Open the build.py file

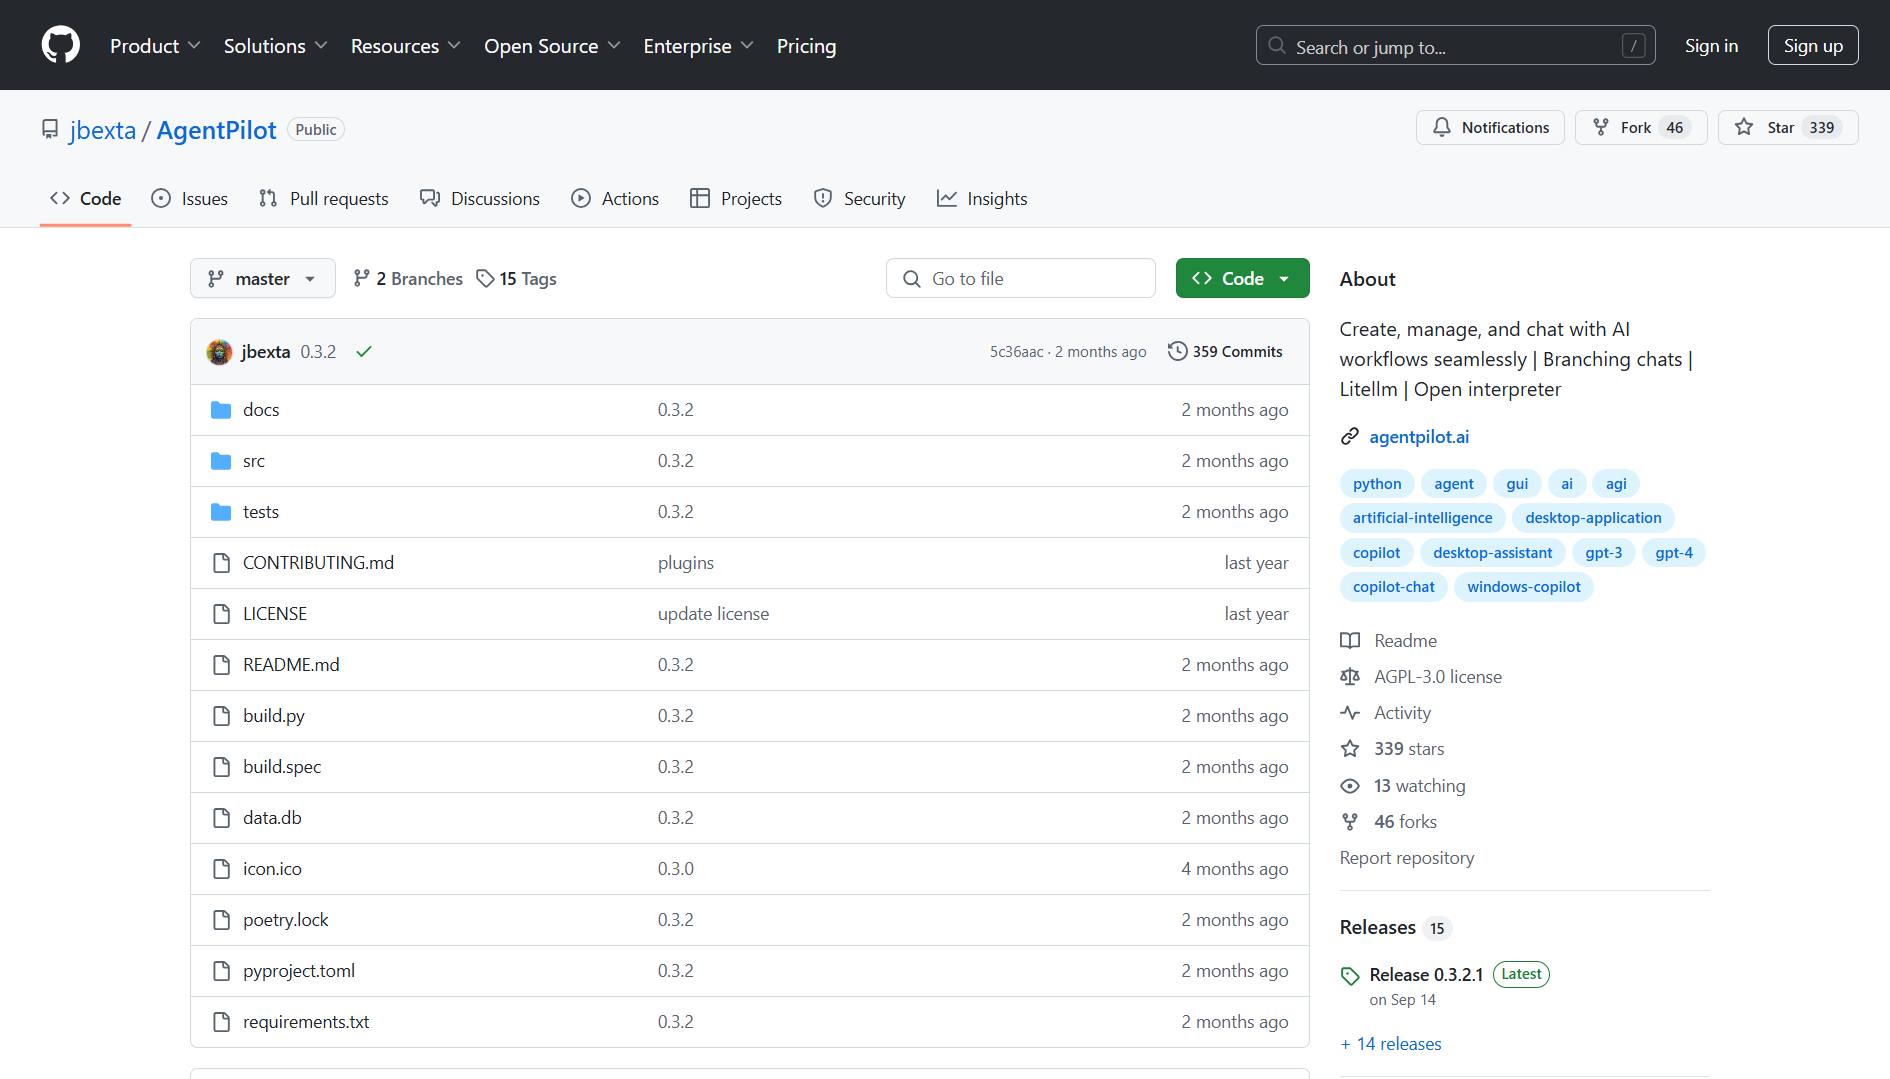274,716
